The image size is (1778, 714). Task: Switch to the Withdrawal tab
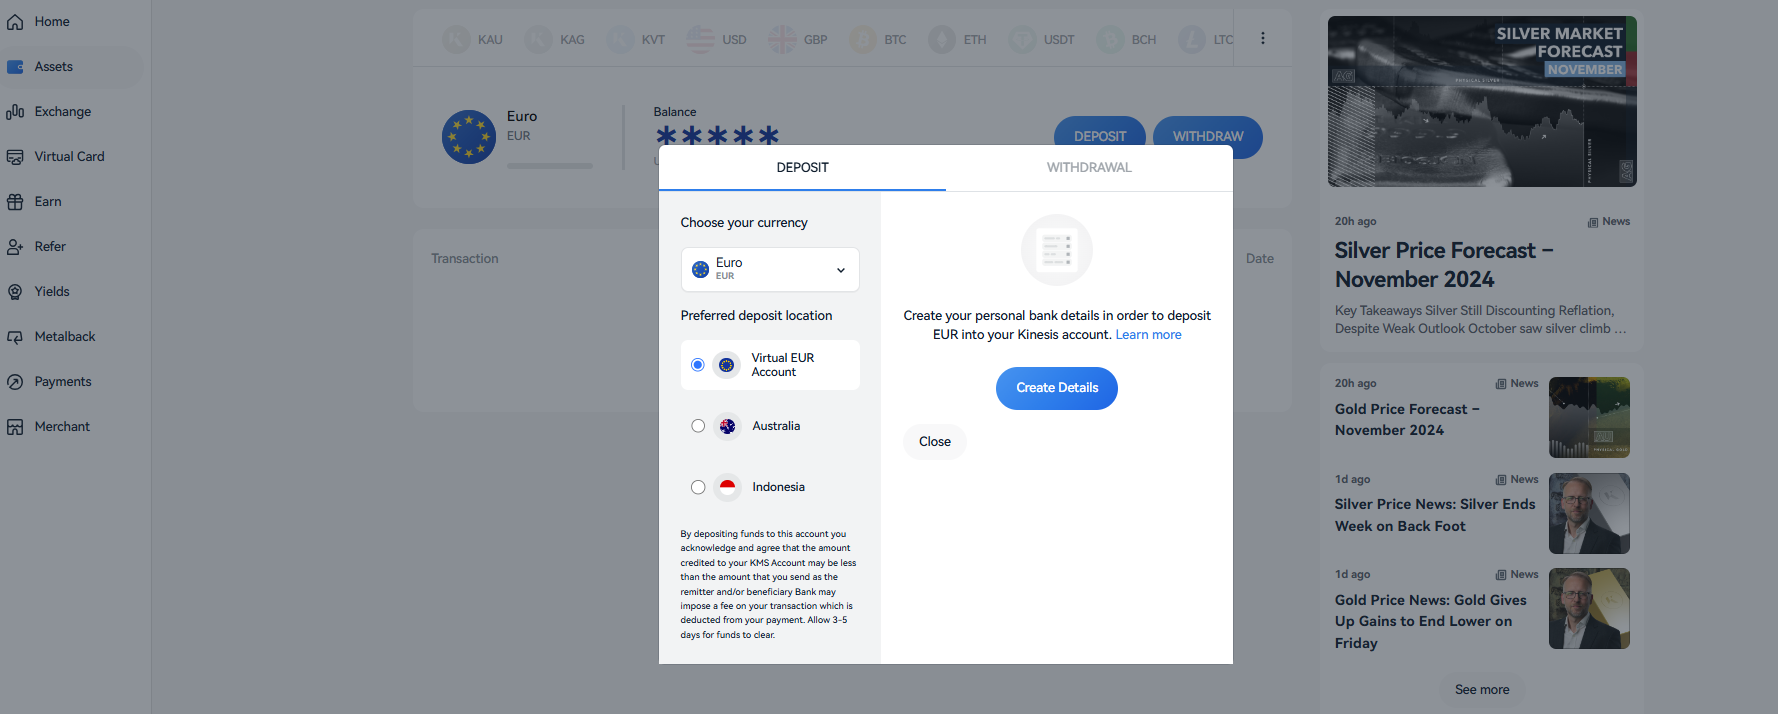[1089, 168]
